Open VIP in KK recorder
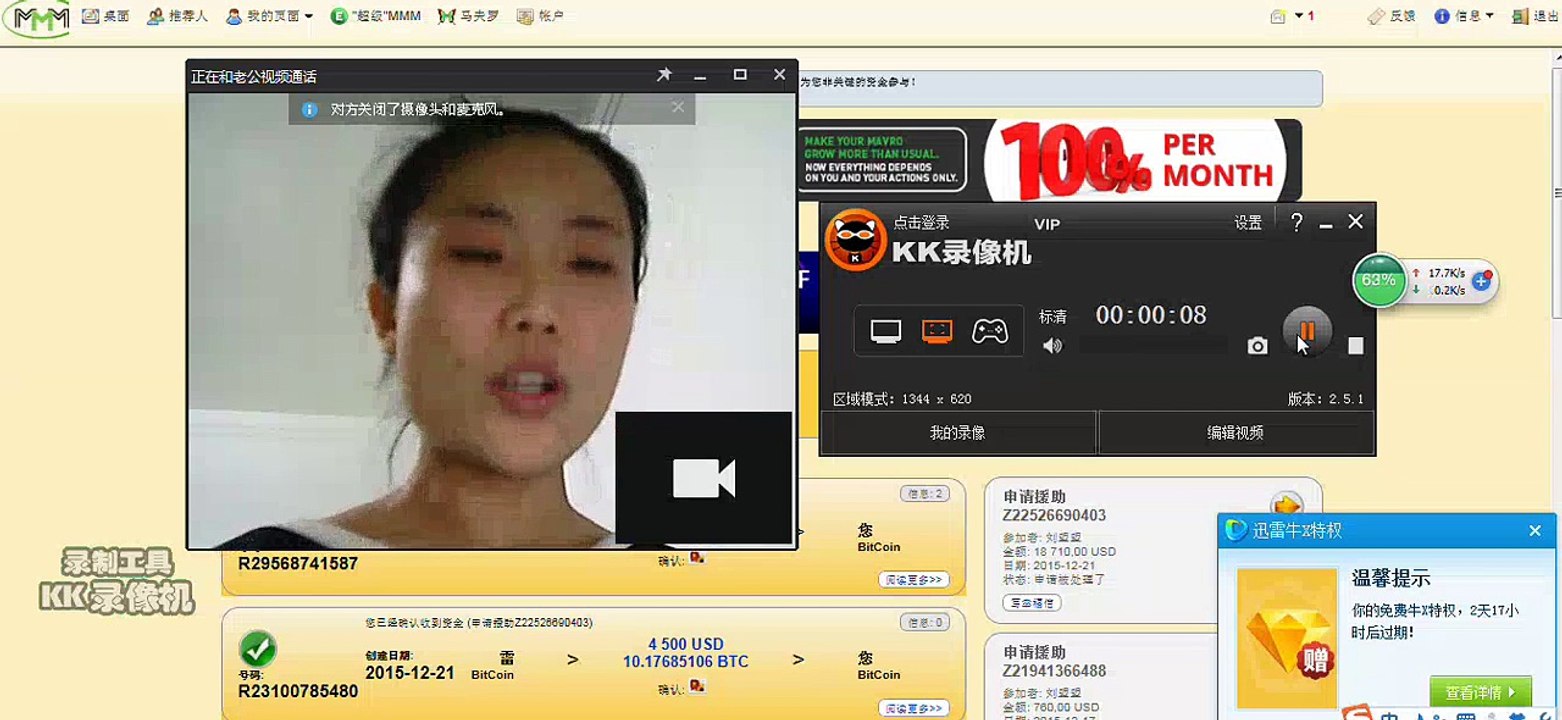1562x720 pixels. coord(1046,224)
